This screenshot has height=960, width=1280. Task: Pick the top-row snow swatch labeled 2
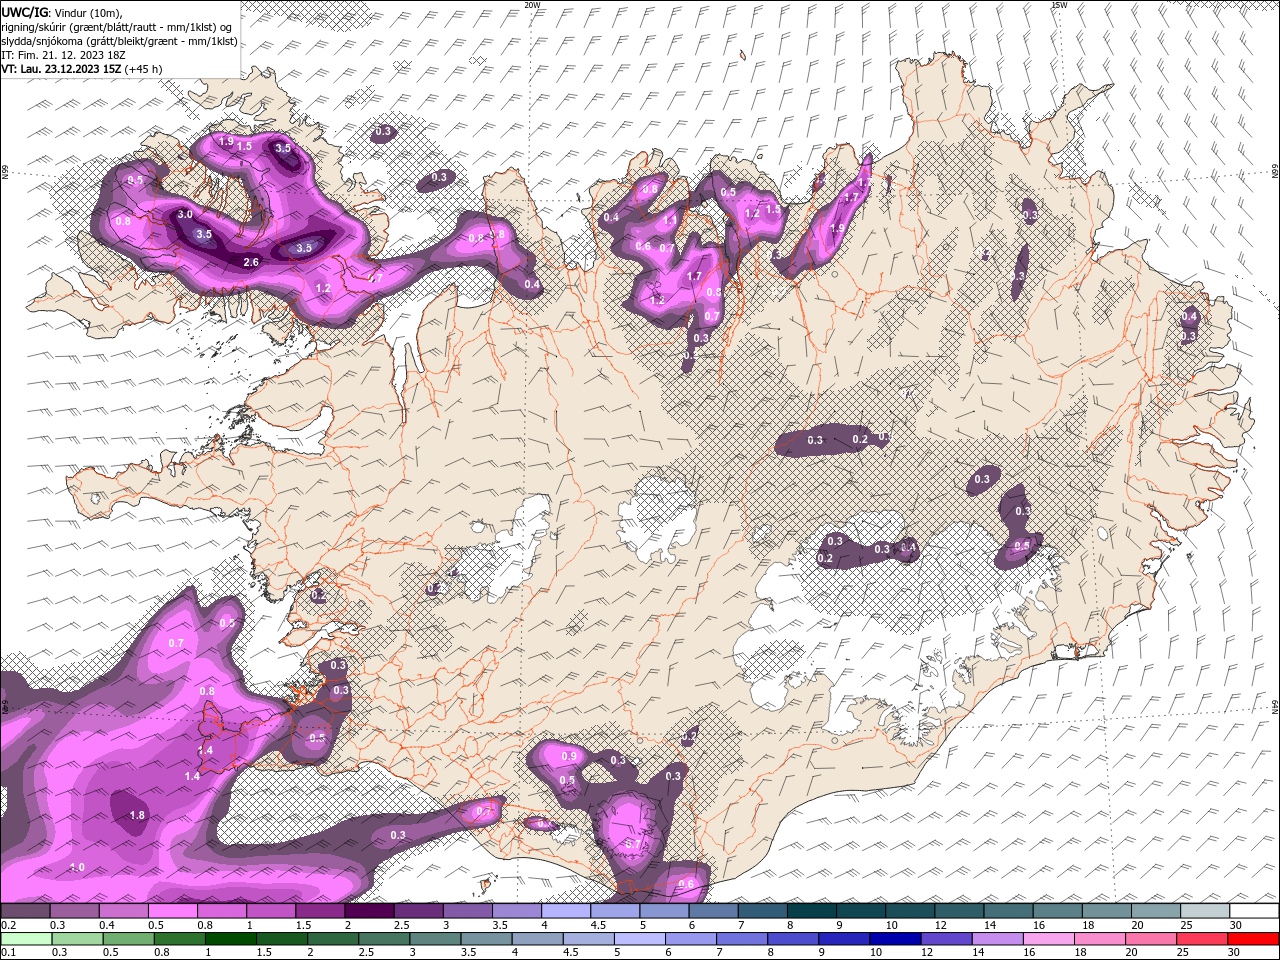369,911
